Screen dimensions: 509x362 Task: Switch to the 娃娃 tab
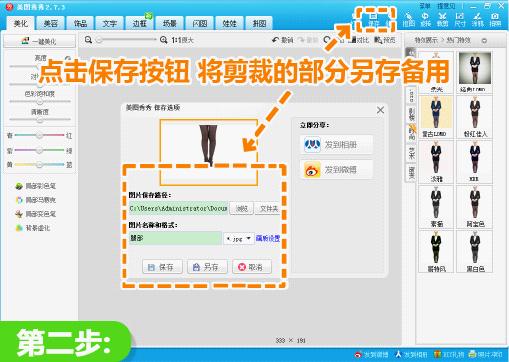[229, 23]
